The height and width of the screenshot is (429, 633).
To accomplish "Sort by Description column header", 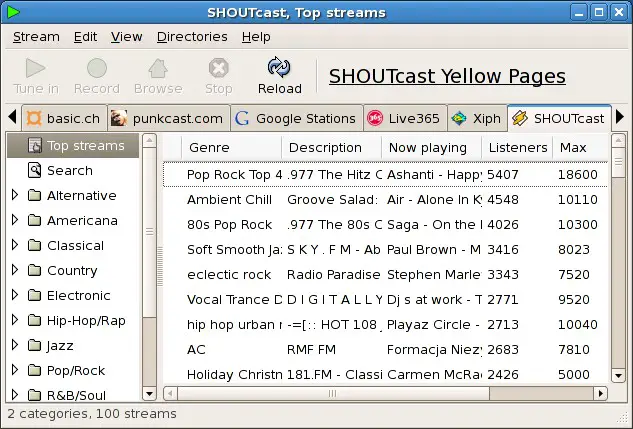I will (331, 148).
